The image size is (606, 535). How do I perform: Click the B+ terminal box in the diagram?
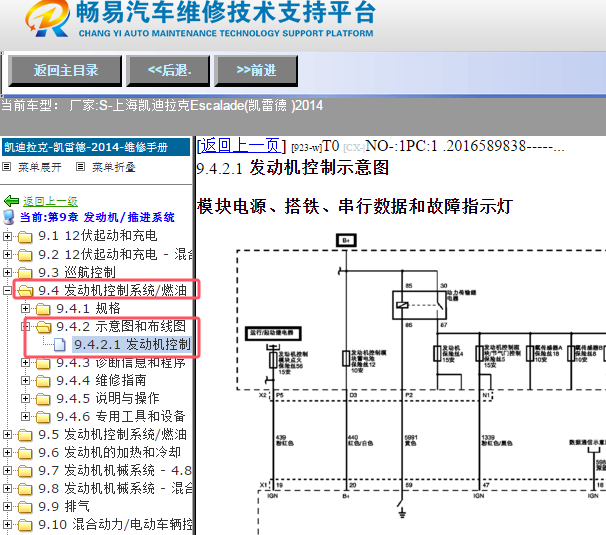346,240
